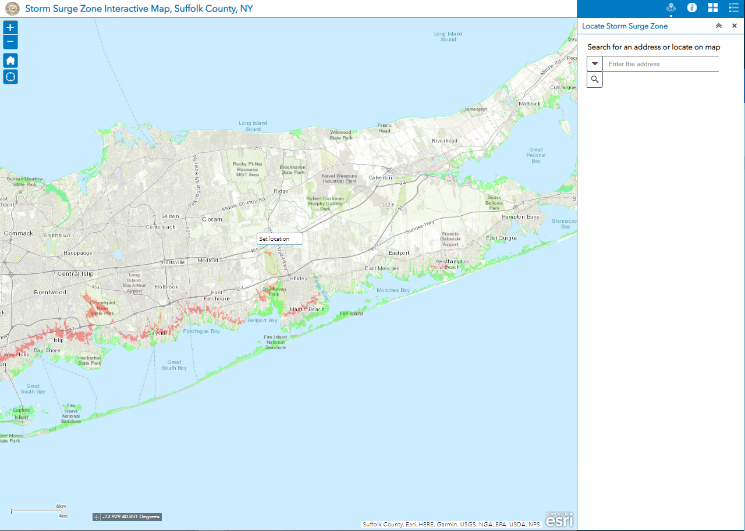The image size is (745, 531).
Task: Open the search source dropdown arrow
Action: (x=595, y=64)
